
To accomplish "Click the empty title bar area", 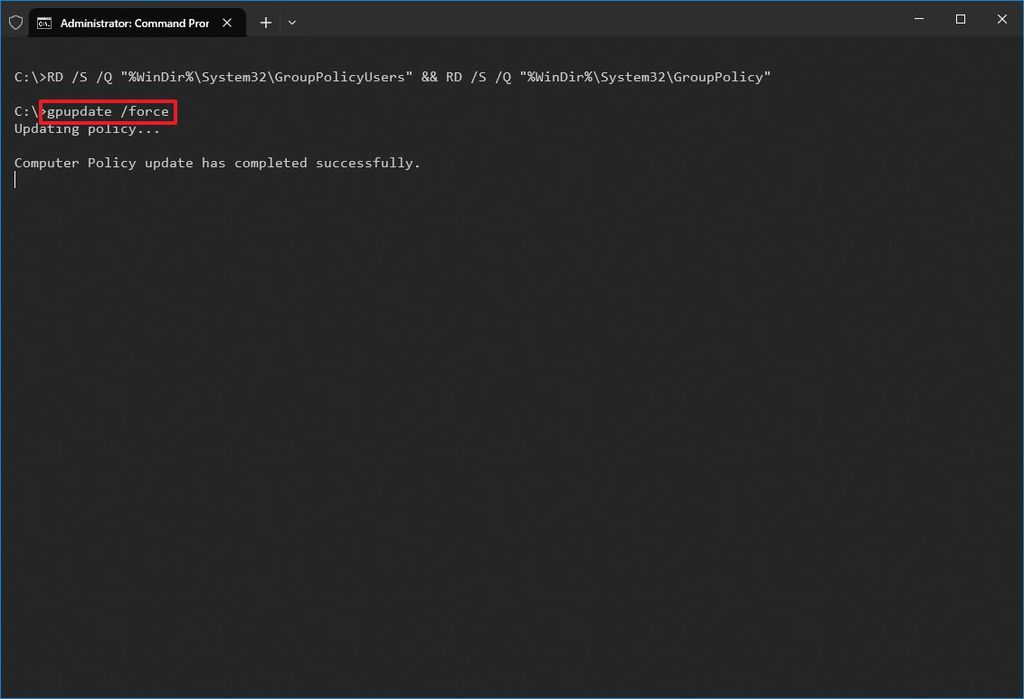I will point(600,21).
